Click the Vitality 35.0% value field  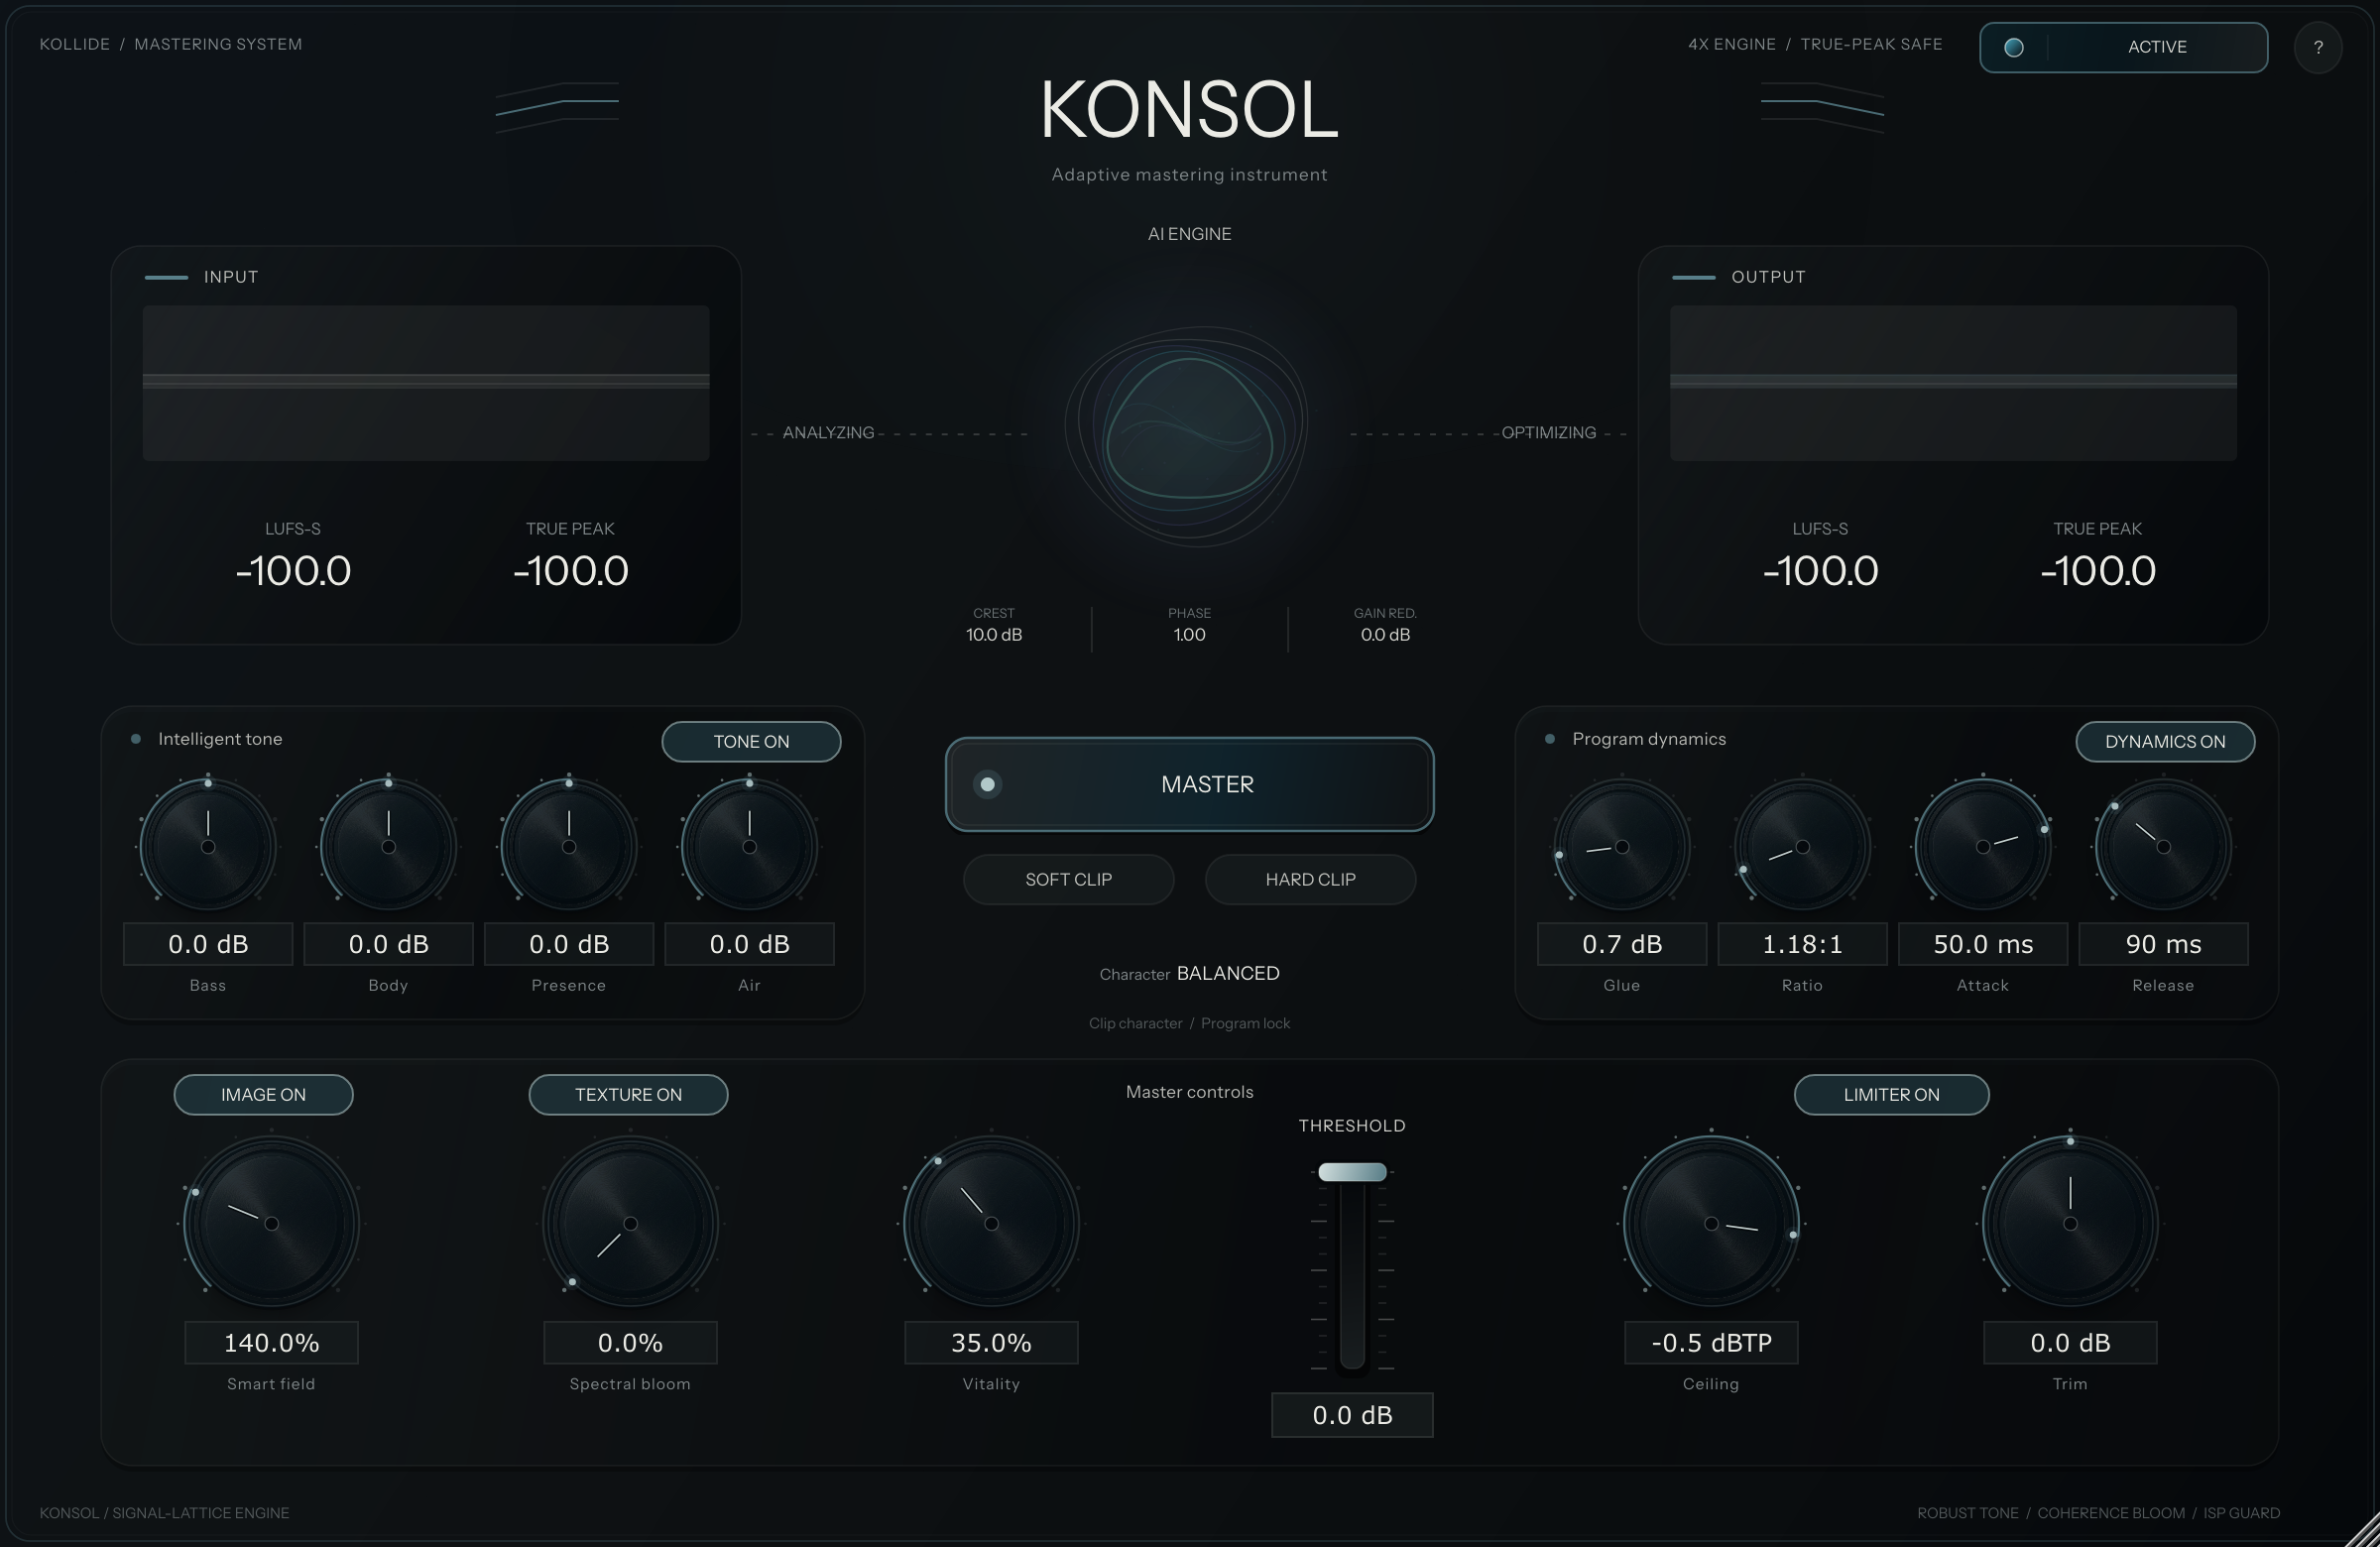[991, 1342]
